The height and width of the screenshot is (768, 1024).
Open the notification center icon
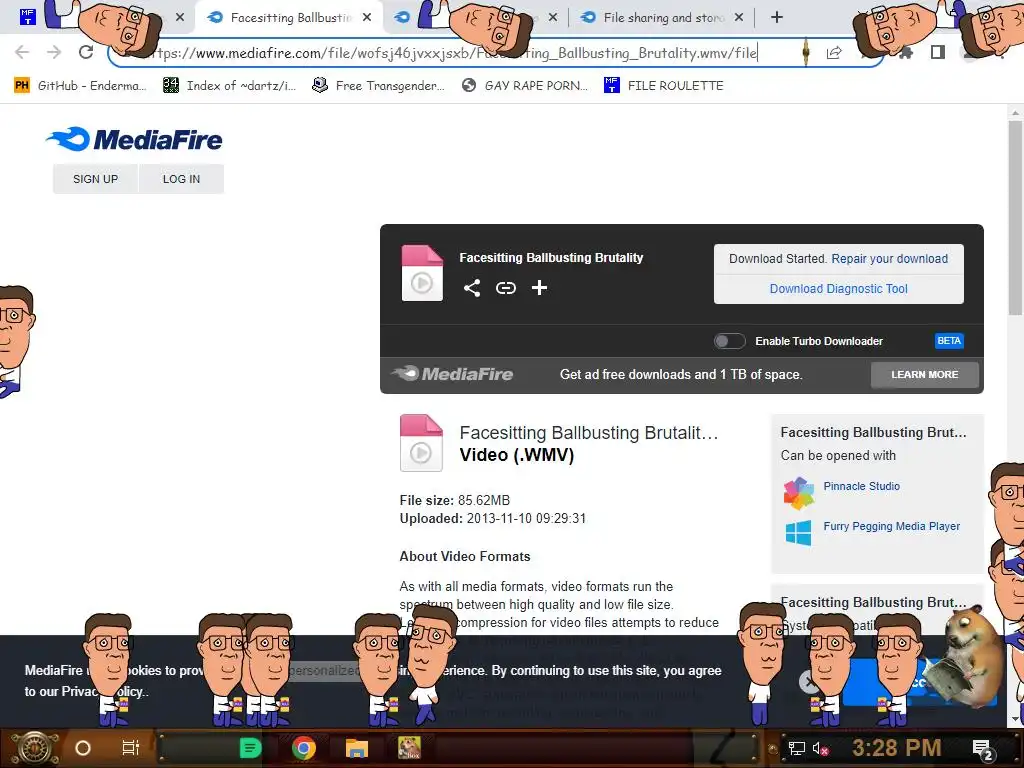[x=982, y=750]
